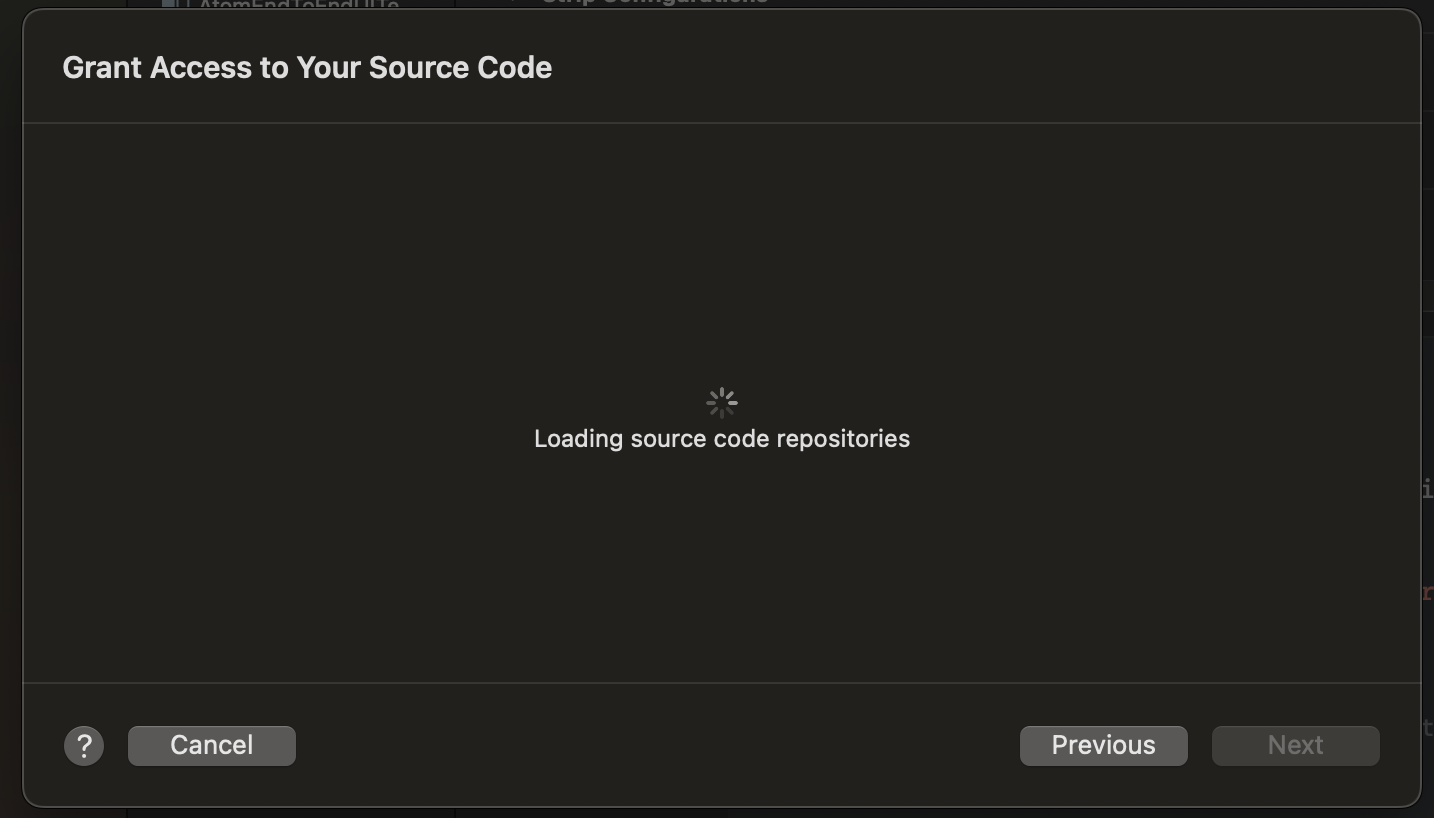Click the Strip Configurations header text

[x=655, y=3]
